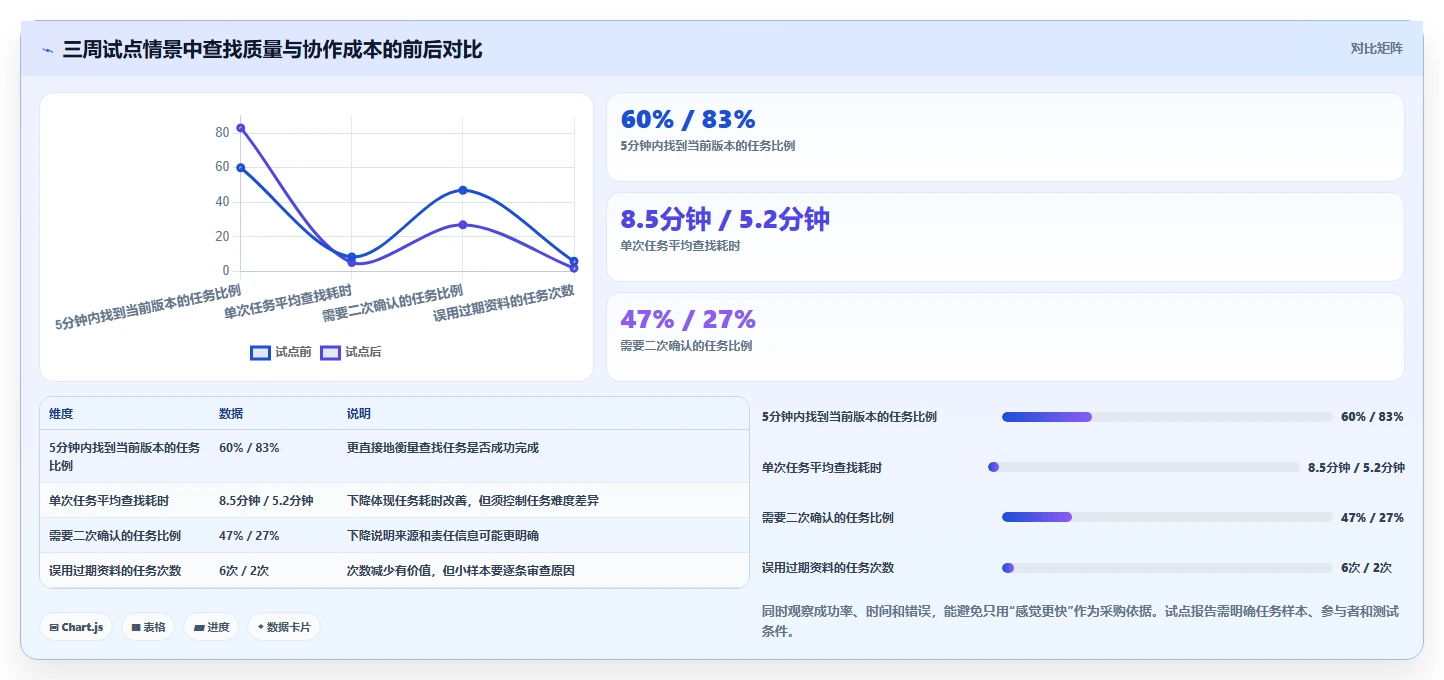Viewport: 1444px width, 680px height.
Task: Click table cell 下降体现任务耗时改善，但须控制任务难度差异
Action: pyautogui.click(x=473, y=501)
